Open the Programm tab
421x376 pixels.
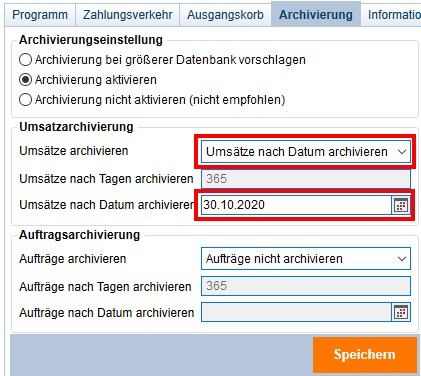pos(40,15)
